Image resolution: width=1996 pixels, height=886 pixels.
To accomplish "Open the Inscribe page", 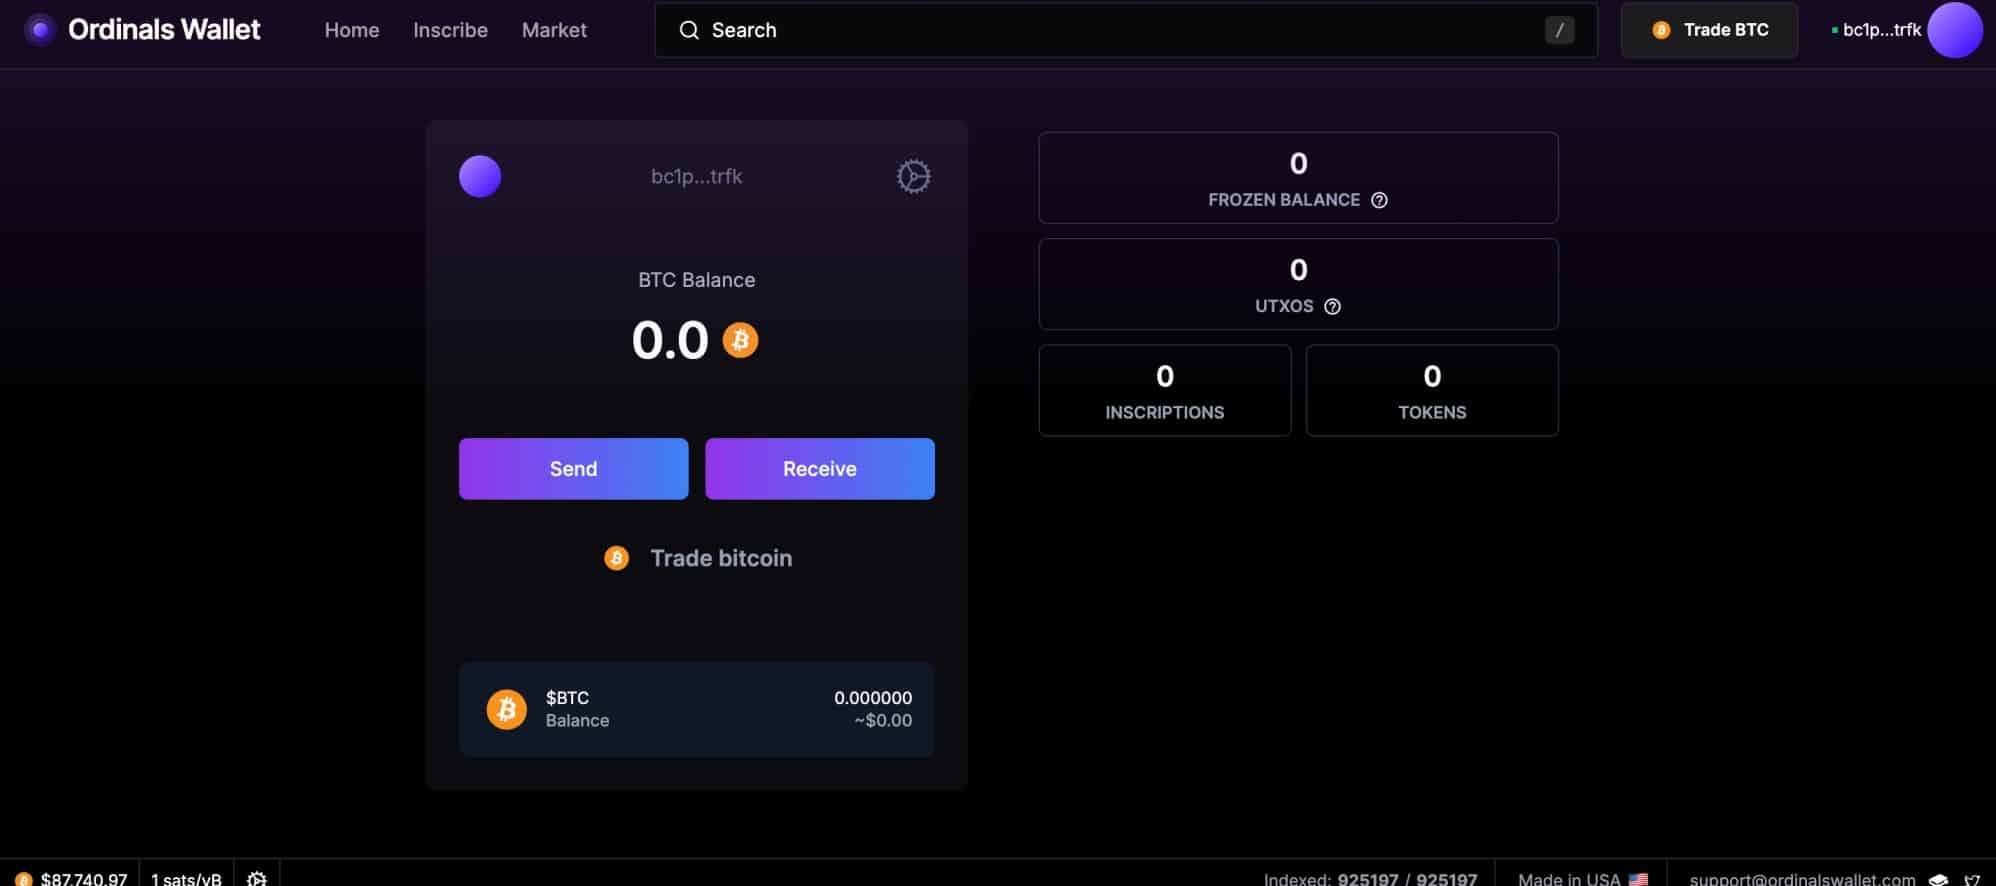I will coord(450,30).
